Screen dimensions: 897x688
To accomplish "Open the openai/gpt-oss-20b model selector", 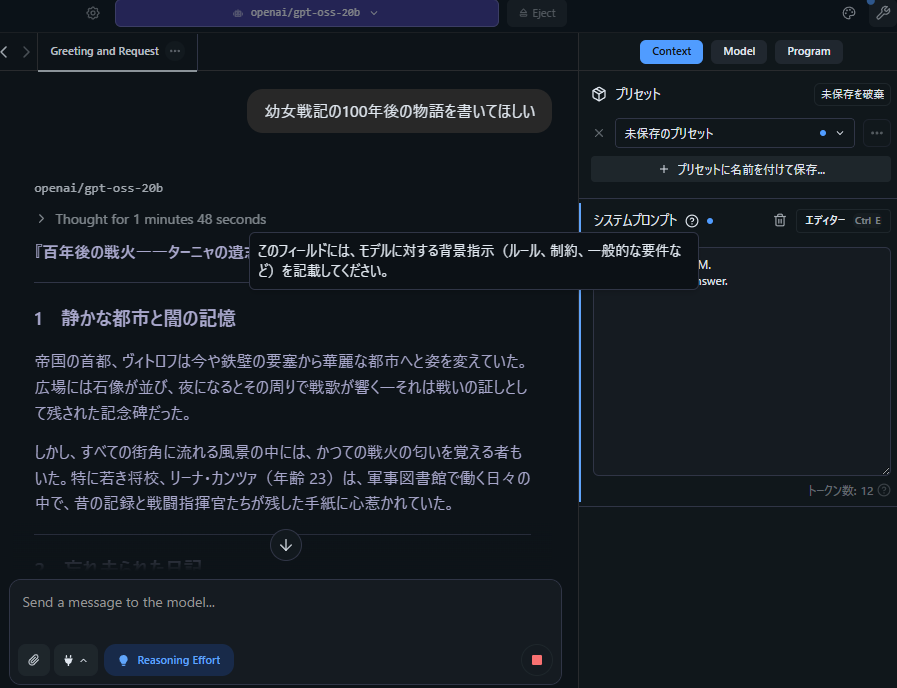I will (x=307, y=14).
